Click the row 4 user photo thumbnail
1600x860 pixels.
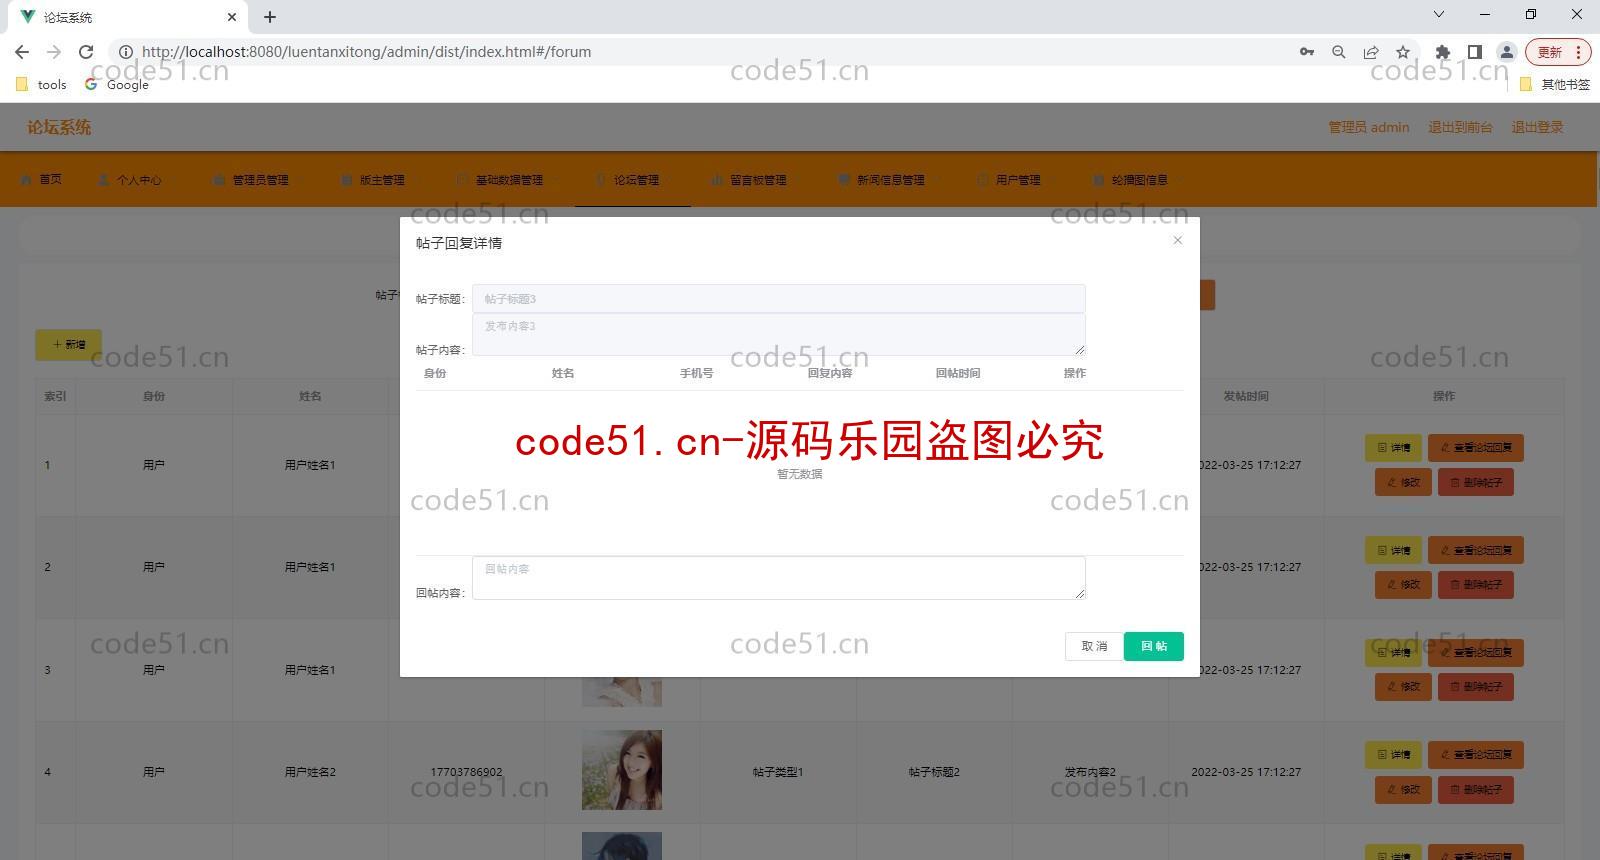tap(622, 770)
